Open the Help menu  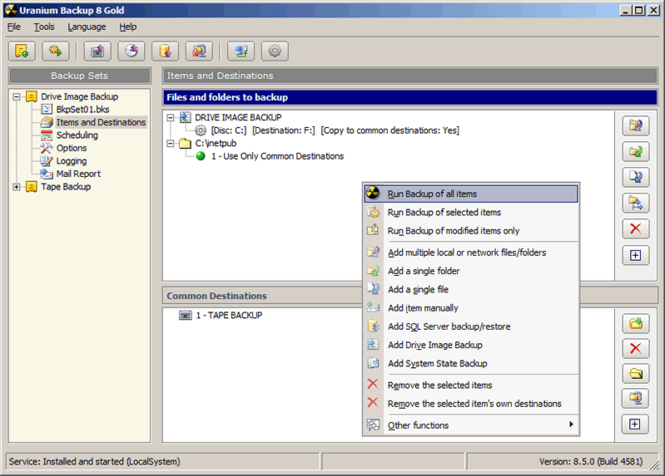tap(128, 27)
